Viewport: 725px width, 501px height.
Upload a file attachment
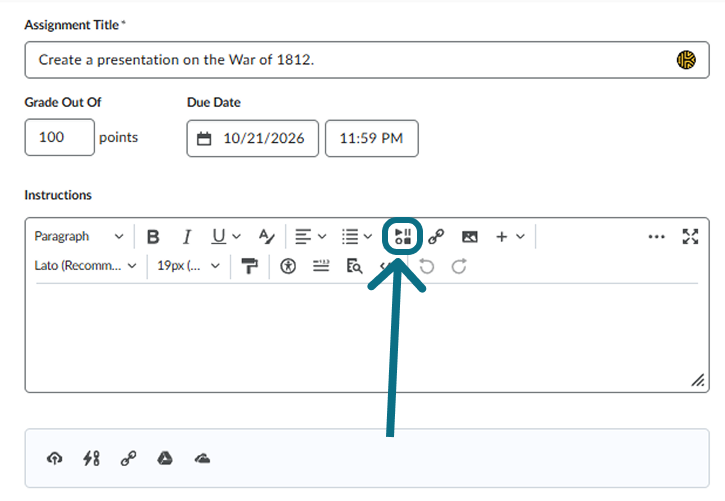tap(55, 458)
